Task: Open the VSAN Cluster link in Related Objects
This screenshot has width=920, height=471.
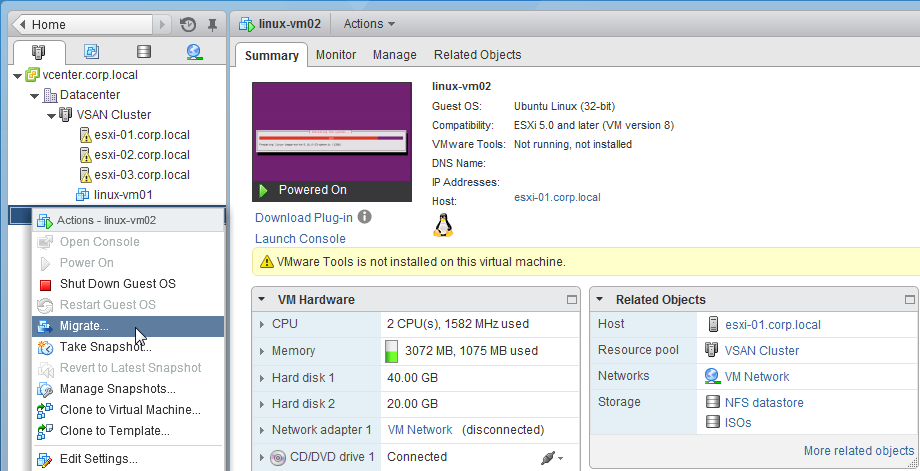Action: pyautogui.click(x=762, y=351)
